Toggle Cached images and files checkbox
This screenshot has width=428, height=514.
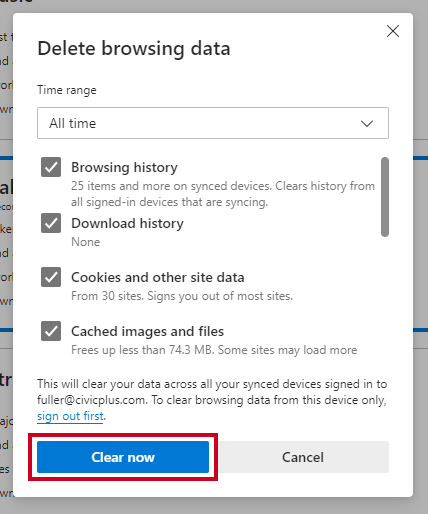[x=51, y=331]
